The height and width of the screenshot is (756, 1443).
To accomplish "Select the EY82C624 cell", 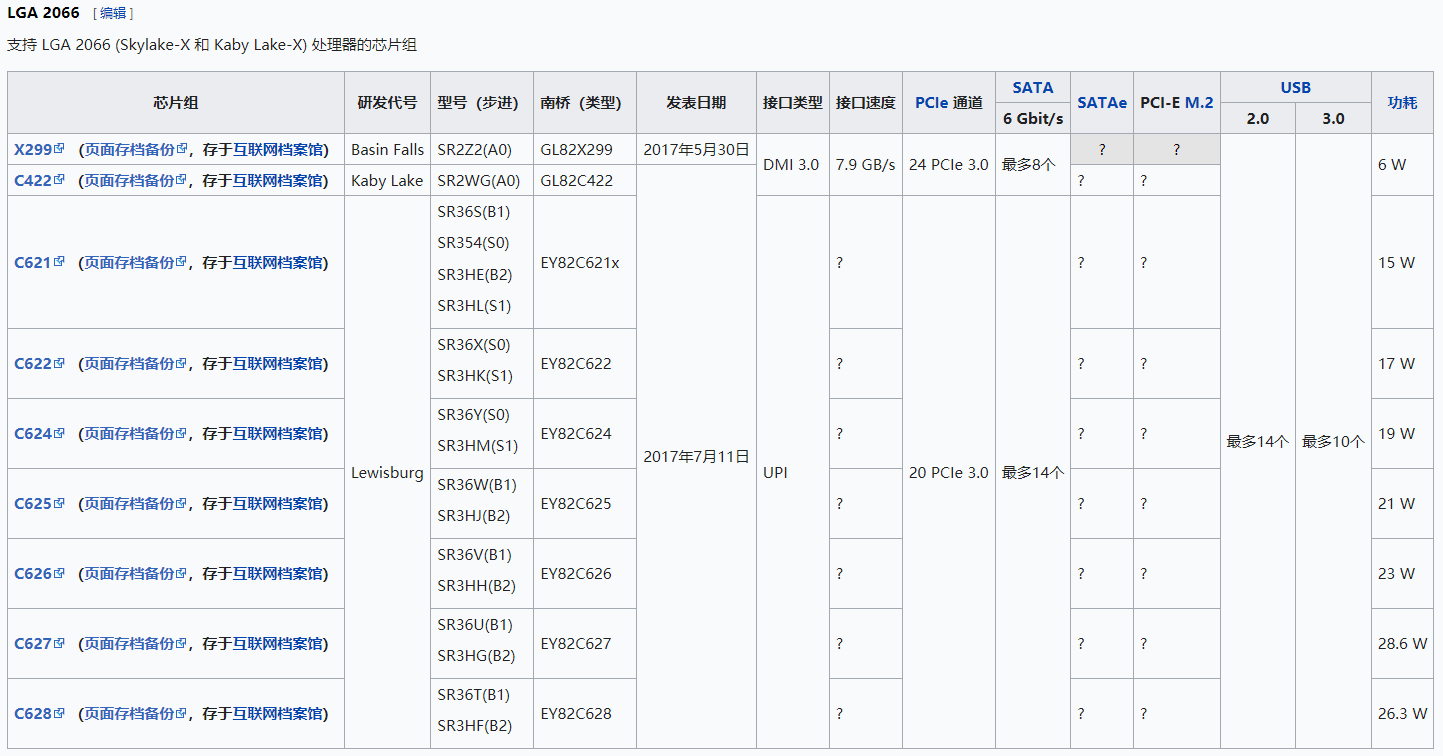I will pyautogui.click(x=584, y=433).
